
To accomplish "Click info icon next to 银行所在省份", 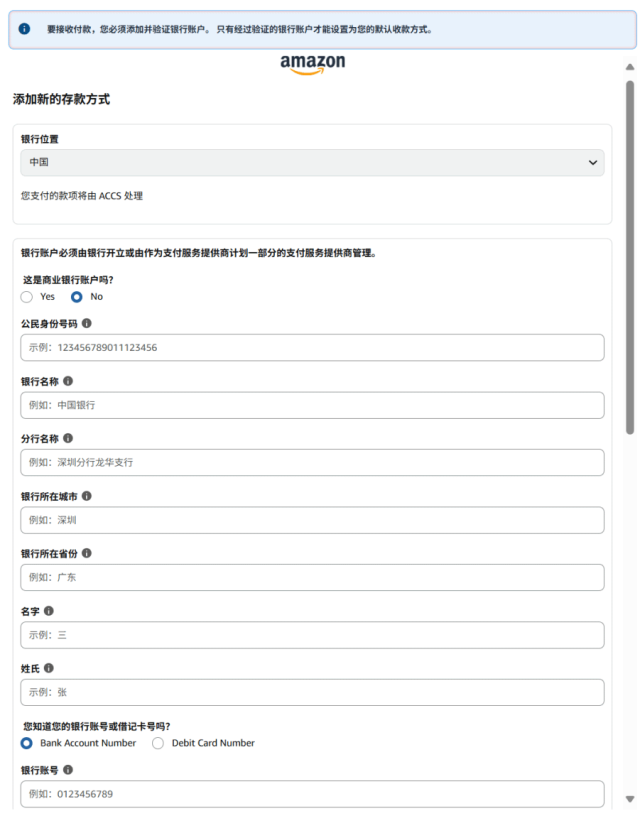I will (87, 553).
